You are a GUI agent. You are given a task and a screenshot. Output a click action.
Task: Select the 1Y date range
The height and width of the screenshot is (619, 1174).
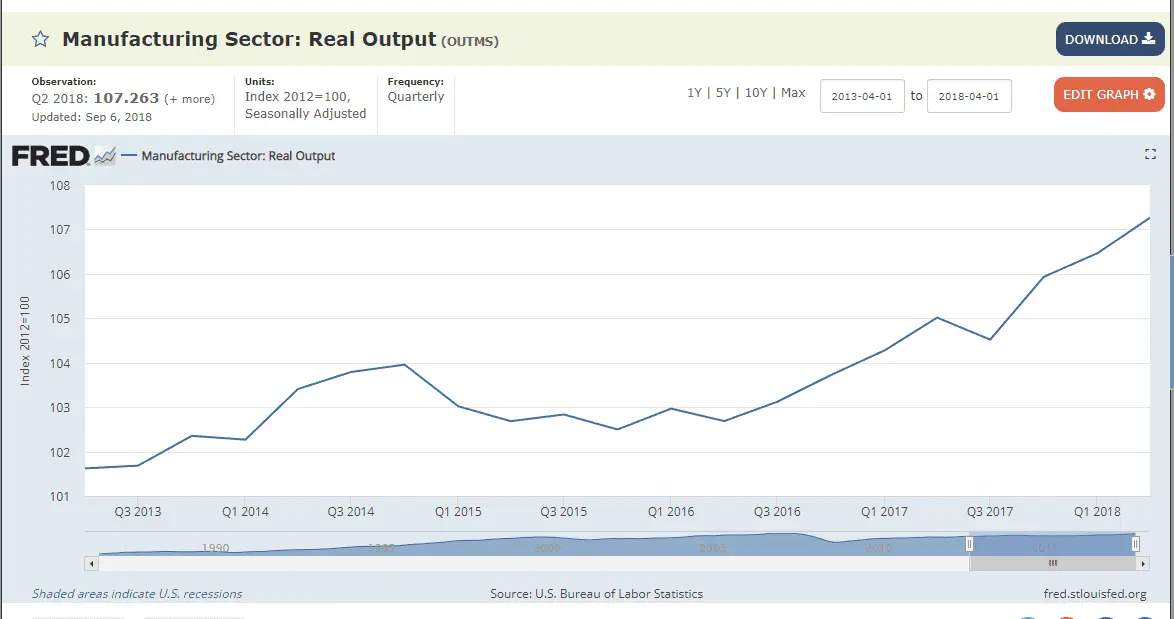tap(694, 93)
